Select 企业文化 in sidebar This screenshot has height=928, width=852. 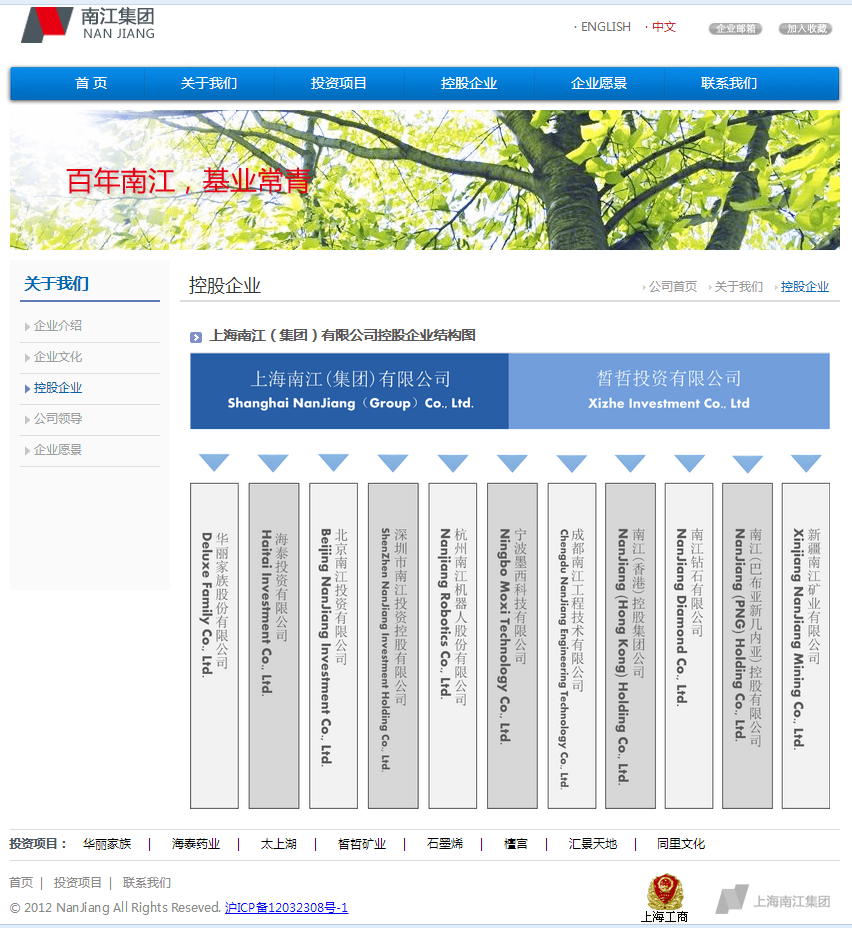click(x=57, y=357)
